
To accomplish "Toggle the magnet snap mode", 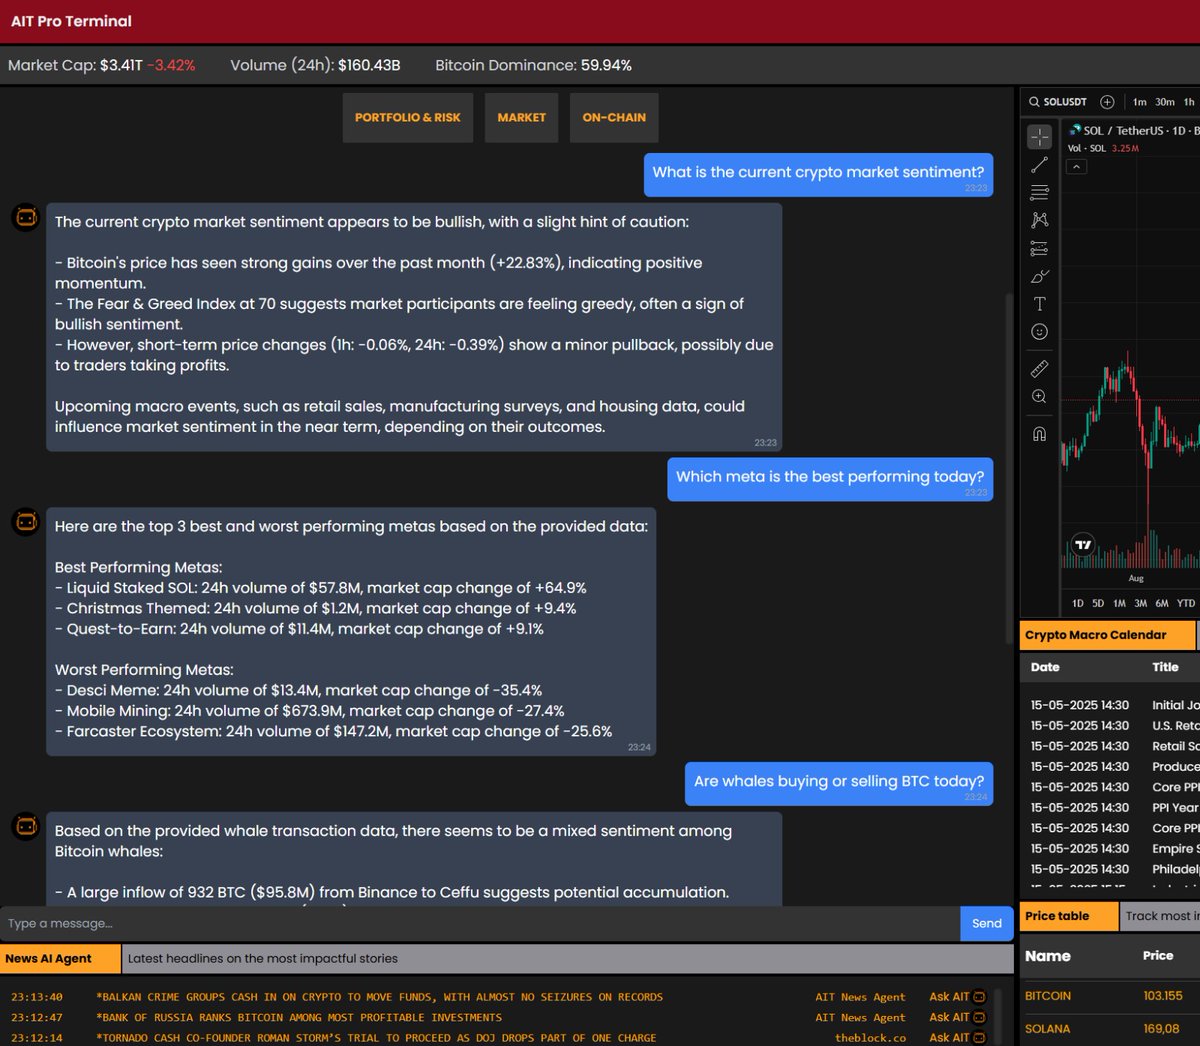I will click(1040, 434).
